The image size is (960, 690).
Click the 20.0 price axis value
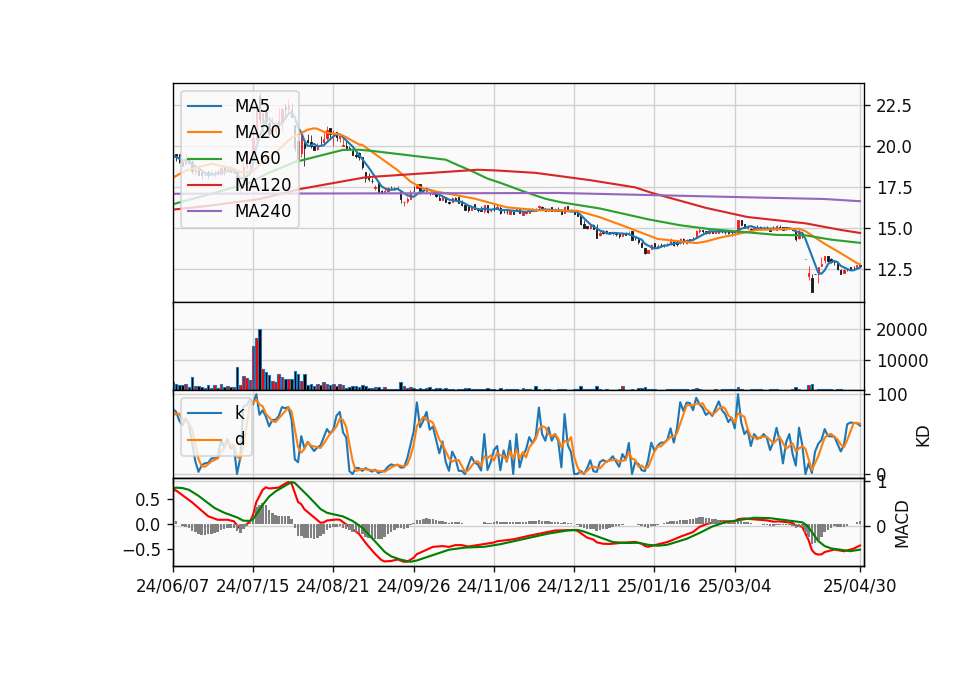pyautogui.click(x=894, y=147)
